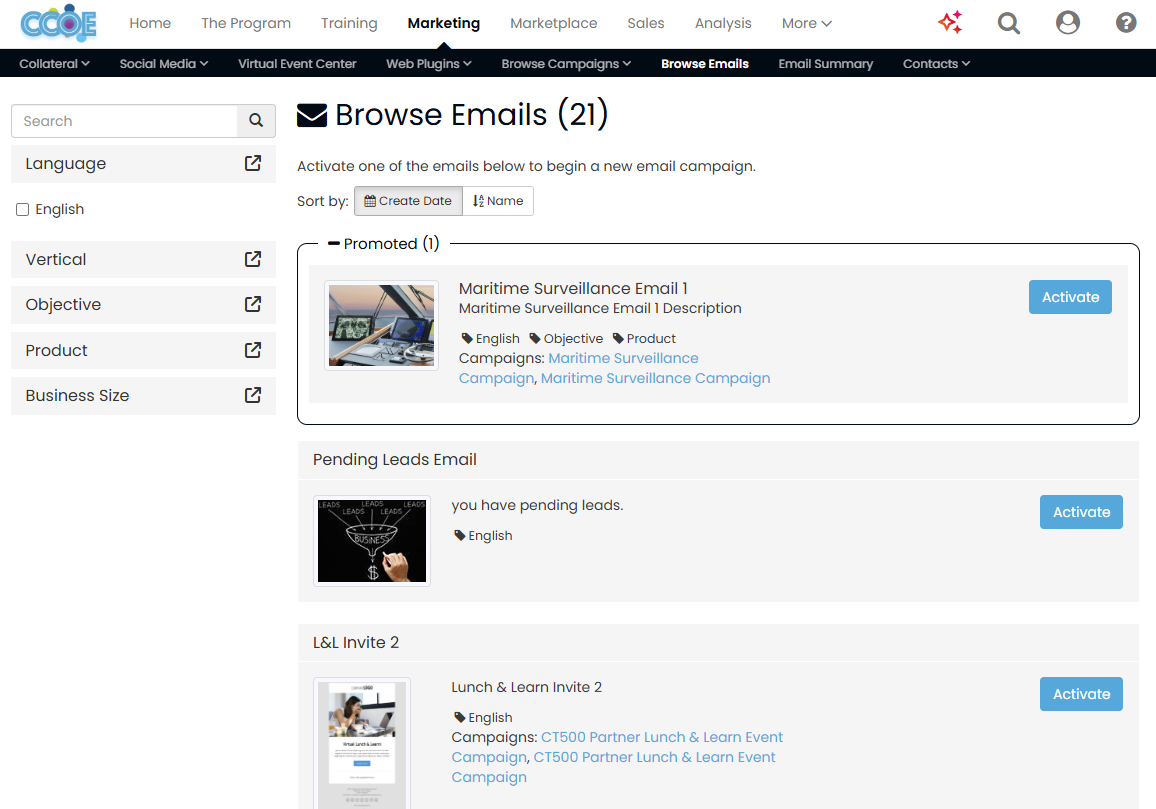Open Email Summary
The height and width of the screenshot is (809, 1156).
click(826, 63)
